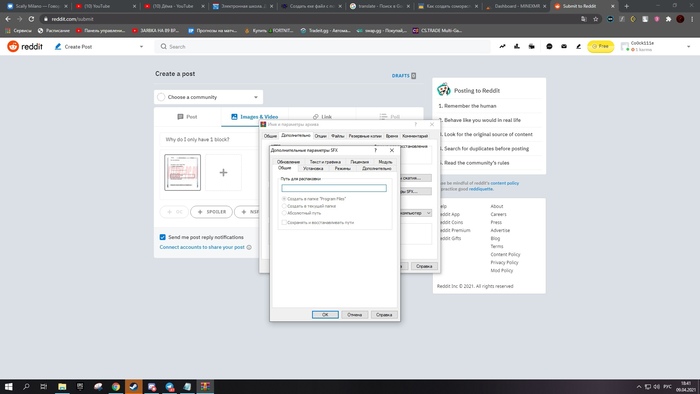Click the translate page icon in address bar
This screenshot has width=700, height=394.
[x=584, y=19]
